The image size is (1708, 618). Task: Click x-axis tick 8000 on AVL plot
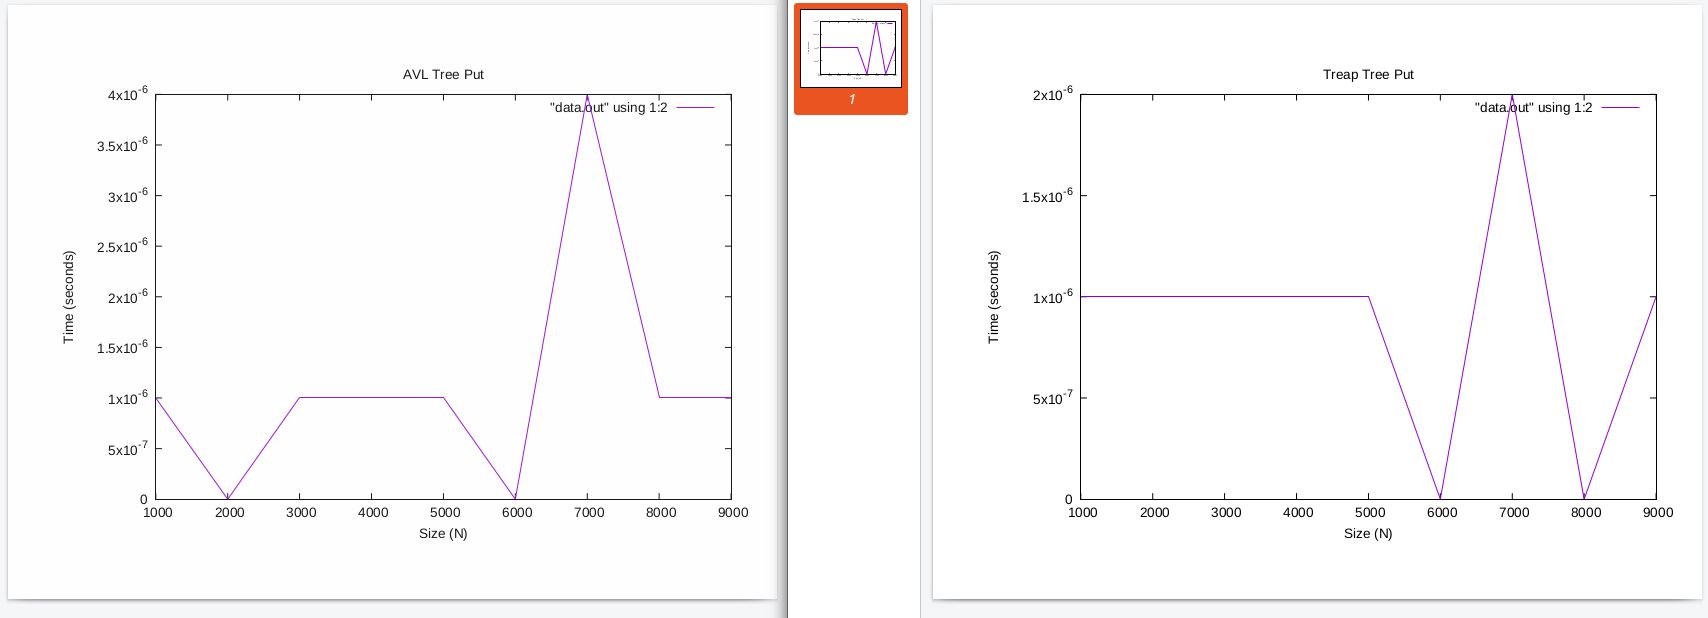tap(661, 513)
